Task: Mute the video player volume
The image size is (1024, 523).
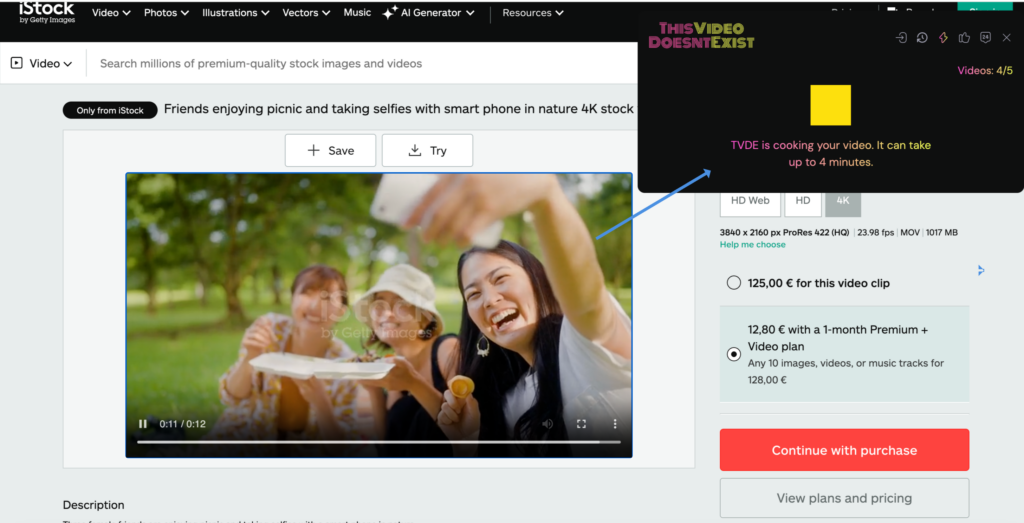Action: (547, 424)
